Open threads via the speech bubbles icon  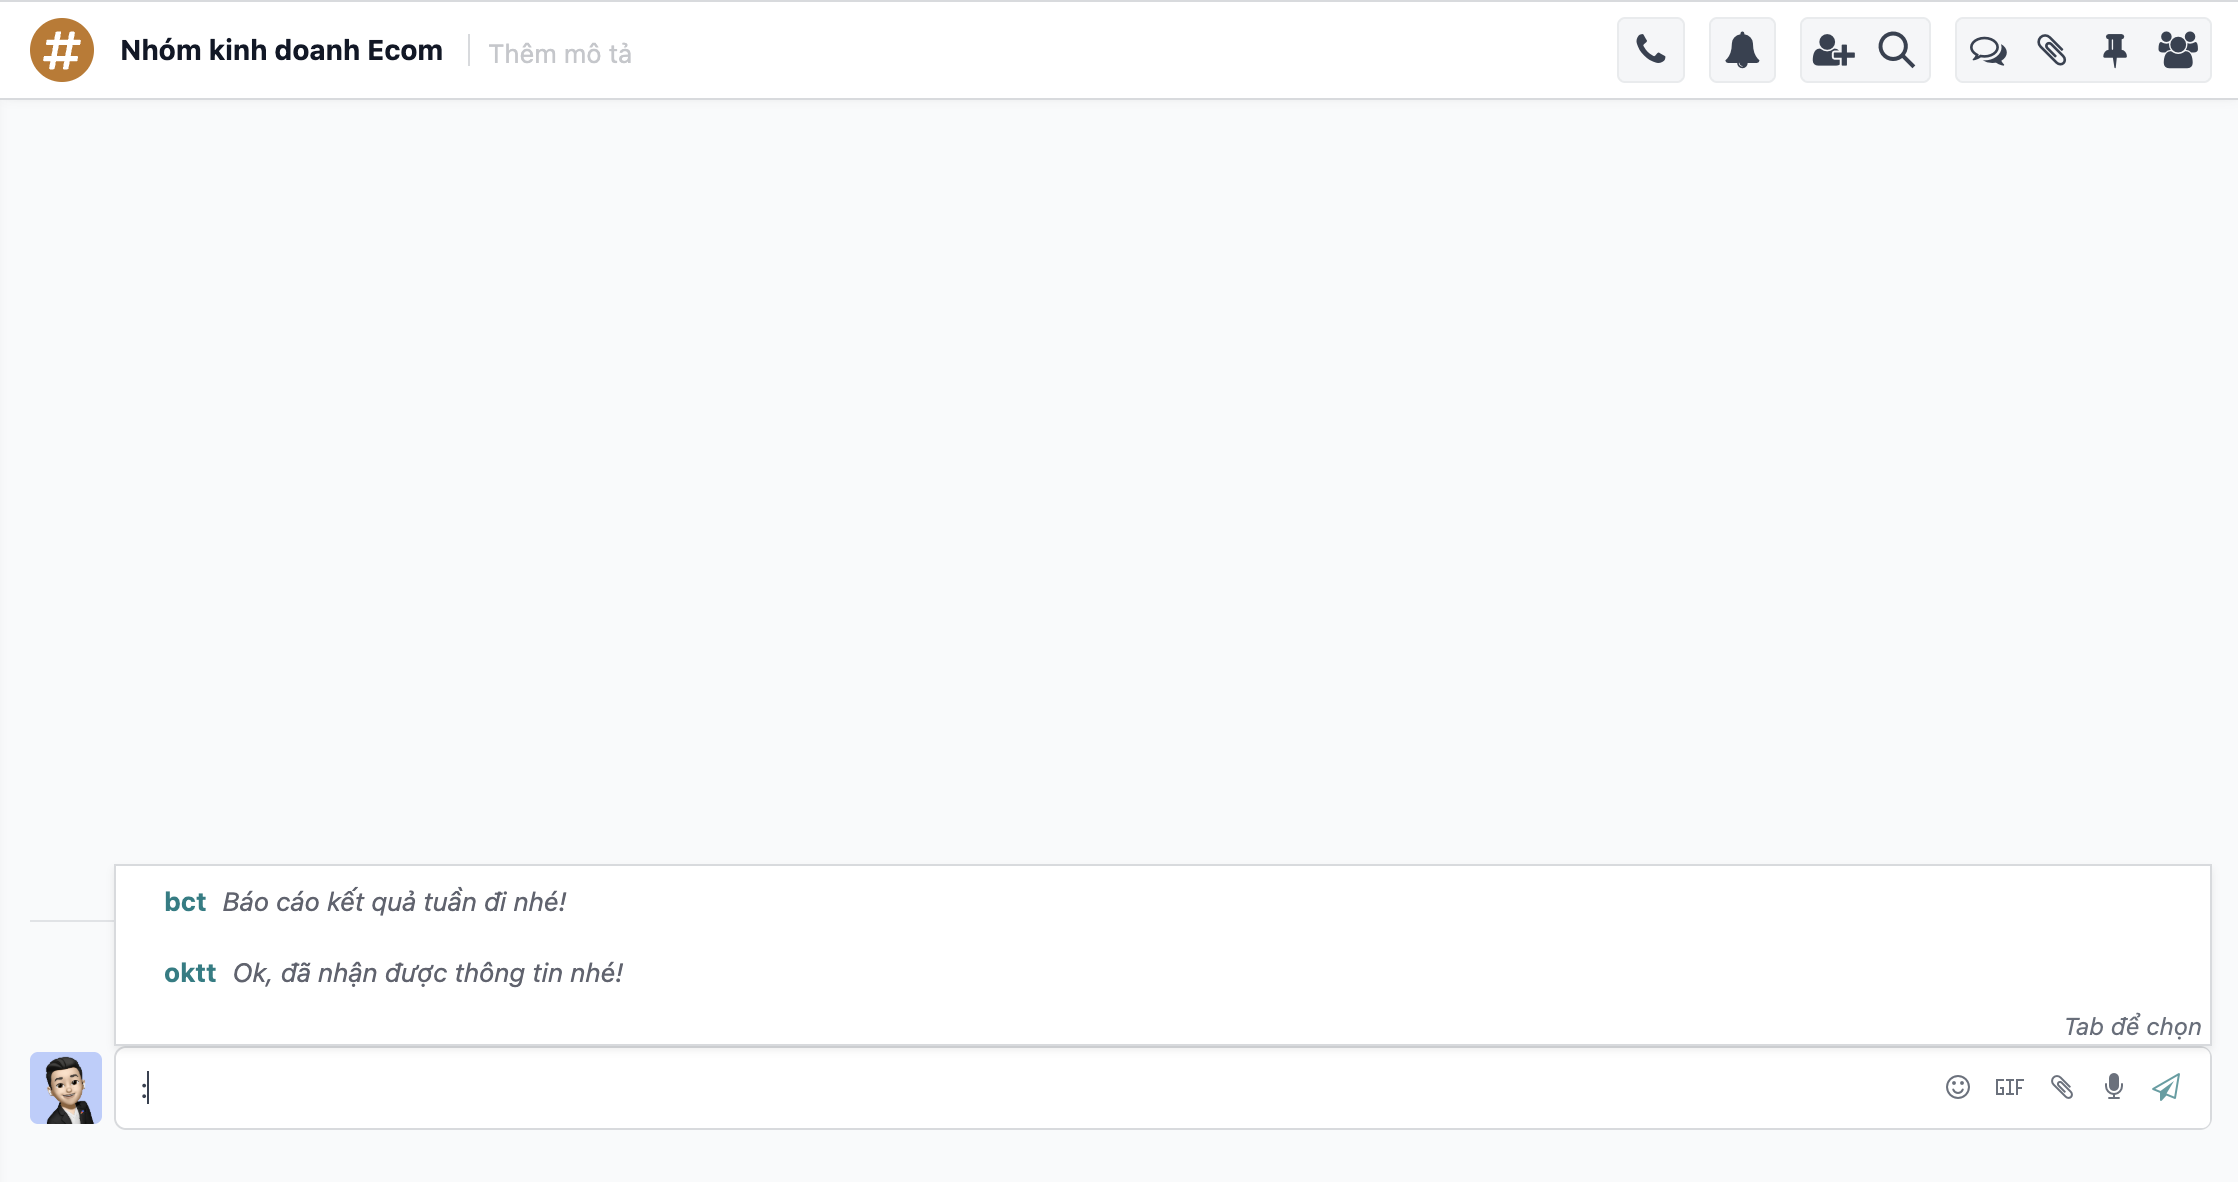(1988, 50)
